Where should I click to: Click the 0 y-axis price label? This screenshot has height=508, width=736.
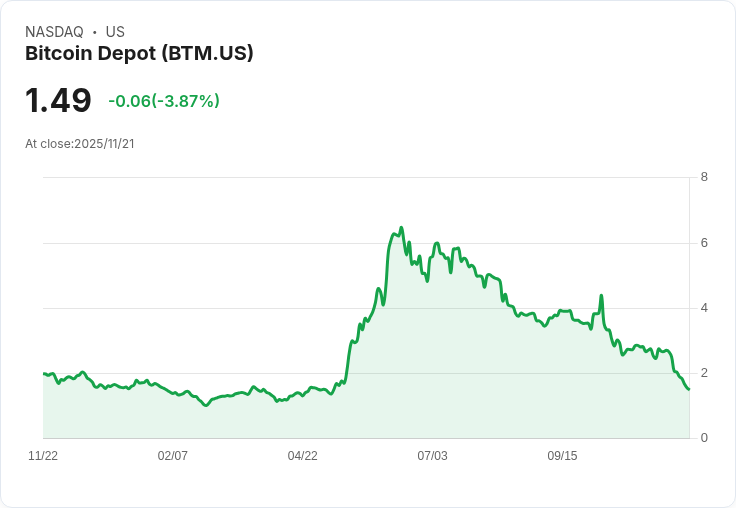click(x=704, y=438)
